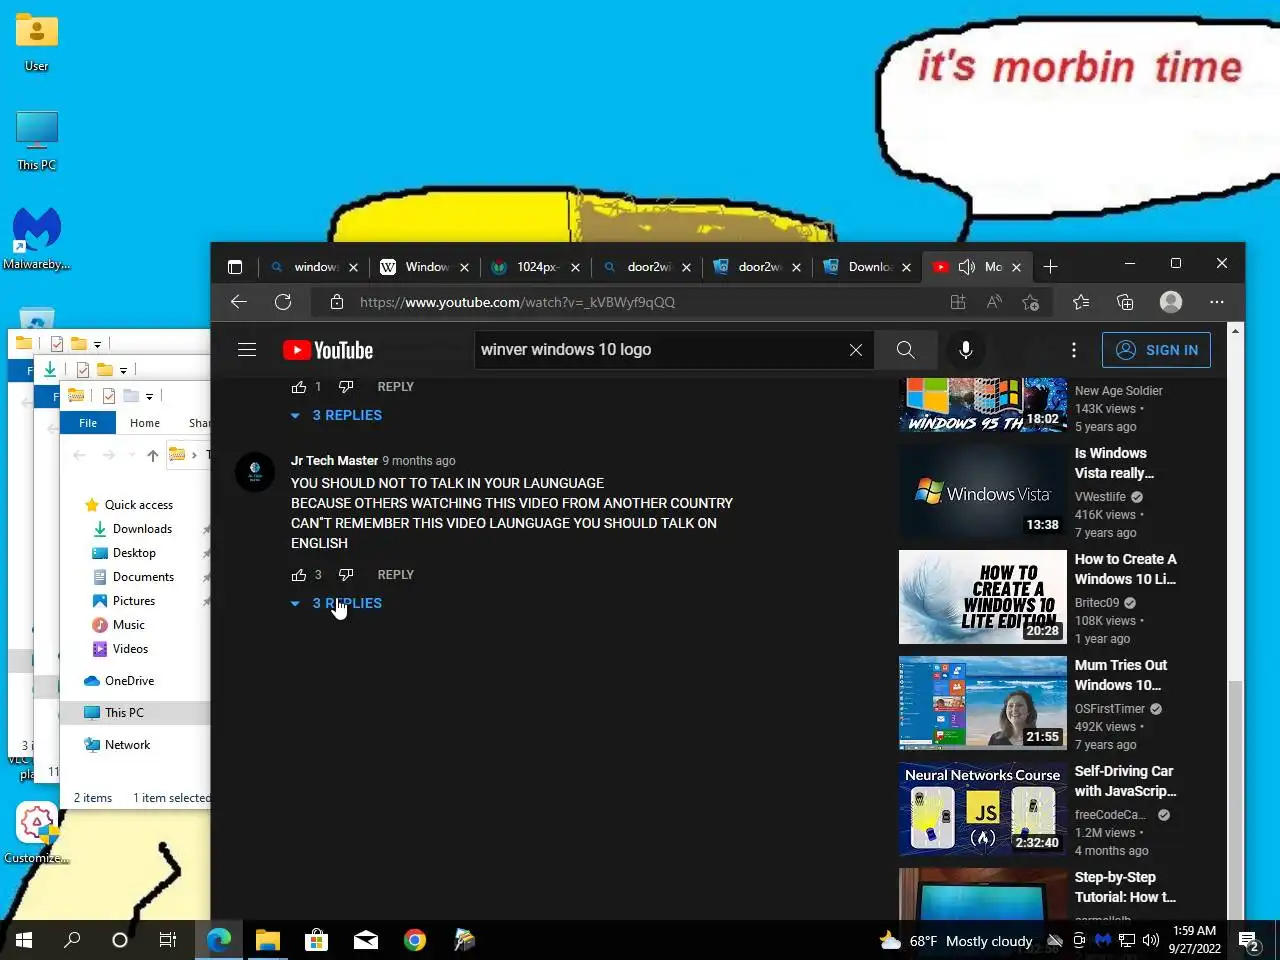The image size is (1280, 960).
Task: Open a new tab in Edge
Action: (1050, 267)
